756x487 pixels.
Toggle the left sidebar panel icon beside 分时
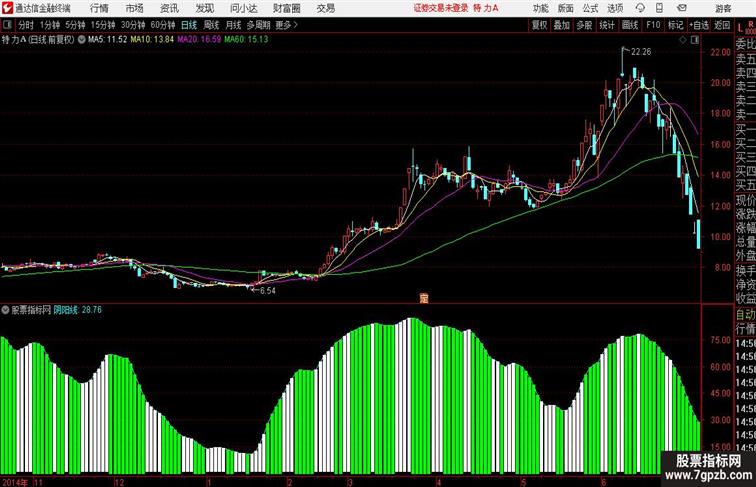pyautogui.click(x=7, y=25)
